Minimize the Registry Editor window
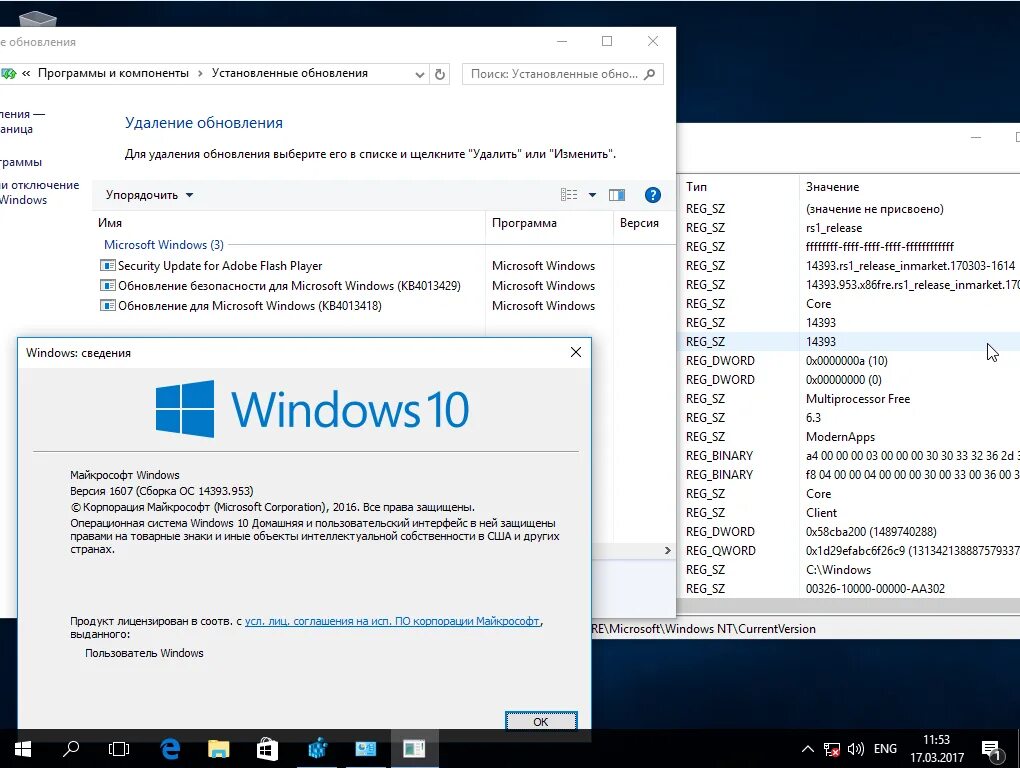This screenshot has height=768, width=1020. (x=976, y=137)
